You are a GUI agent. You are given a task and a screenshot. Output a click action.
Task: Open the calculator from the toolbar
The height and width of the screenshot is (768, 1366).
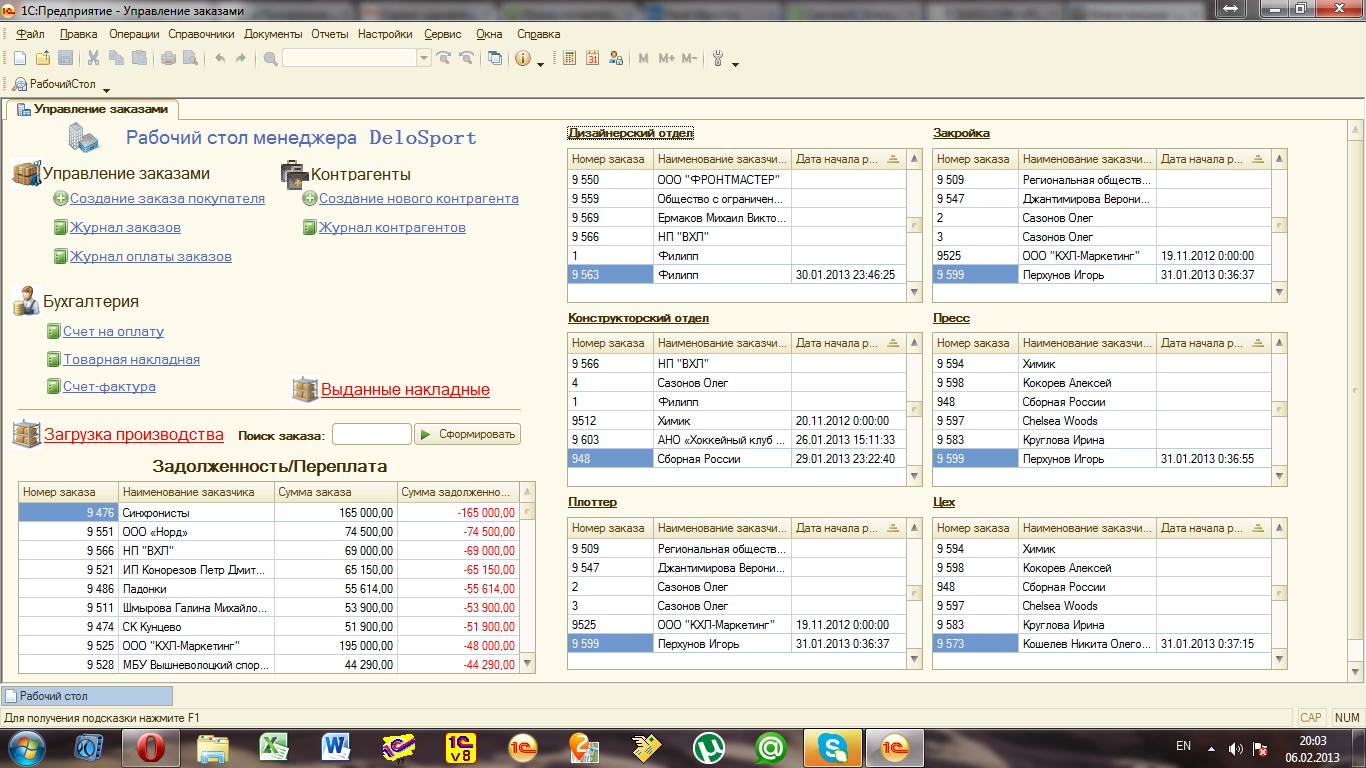pos(570,59)
